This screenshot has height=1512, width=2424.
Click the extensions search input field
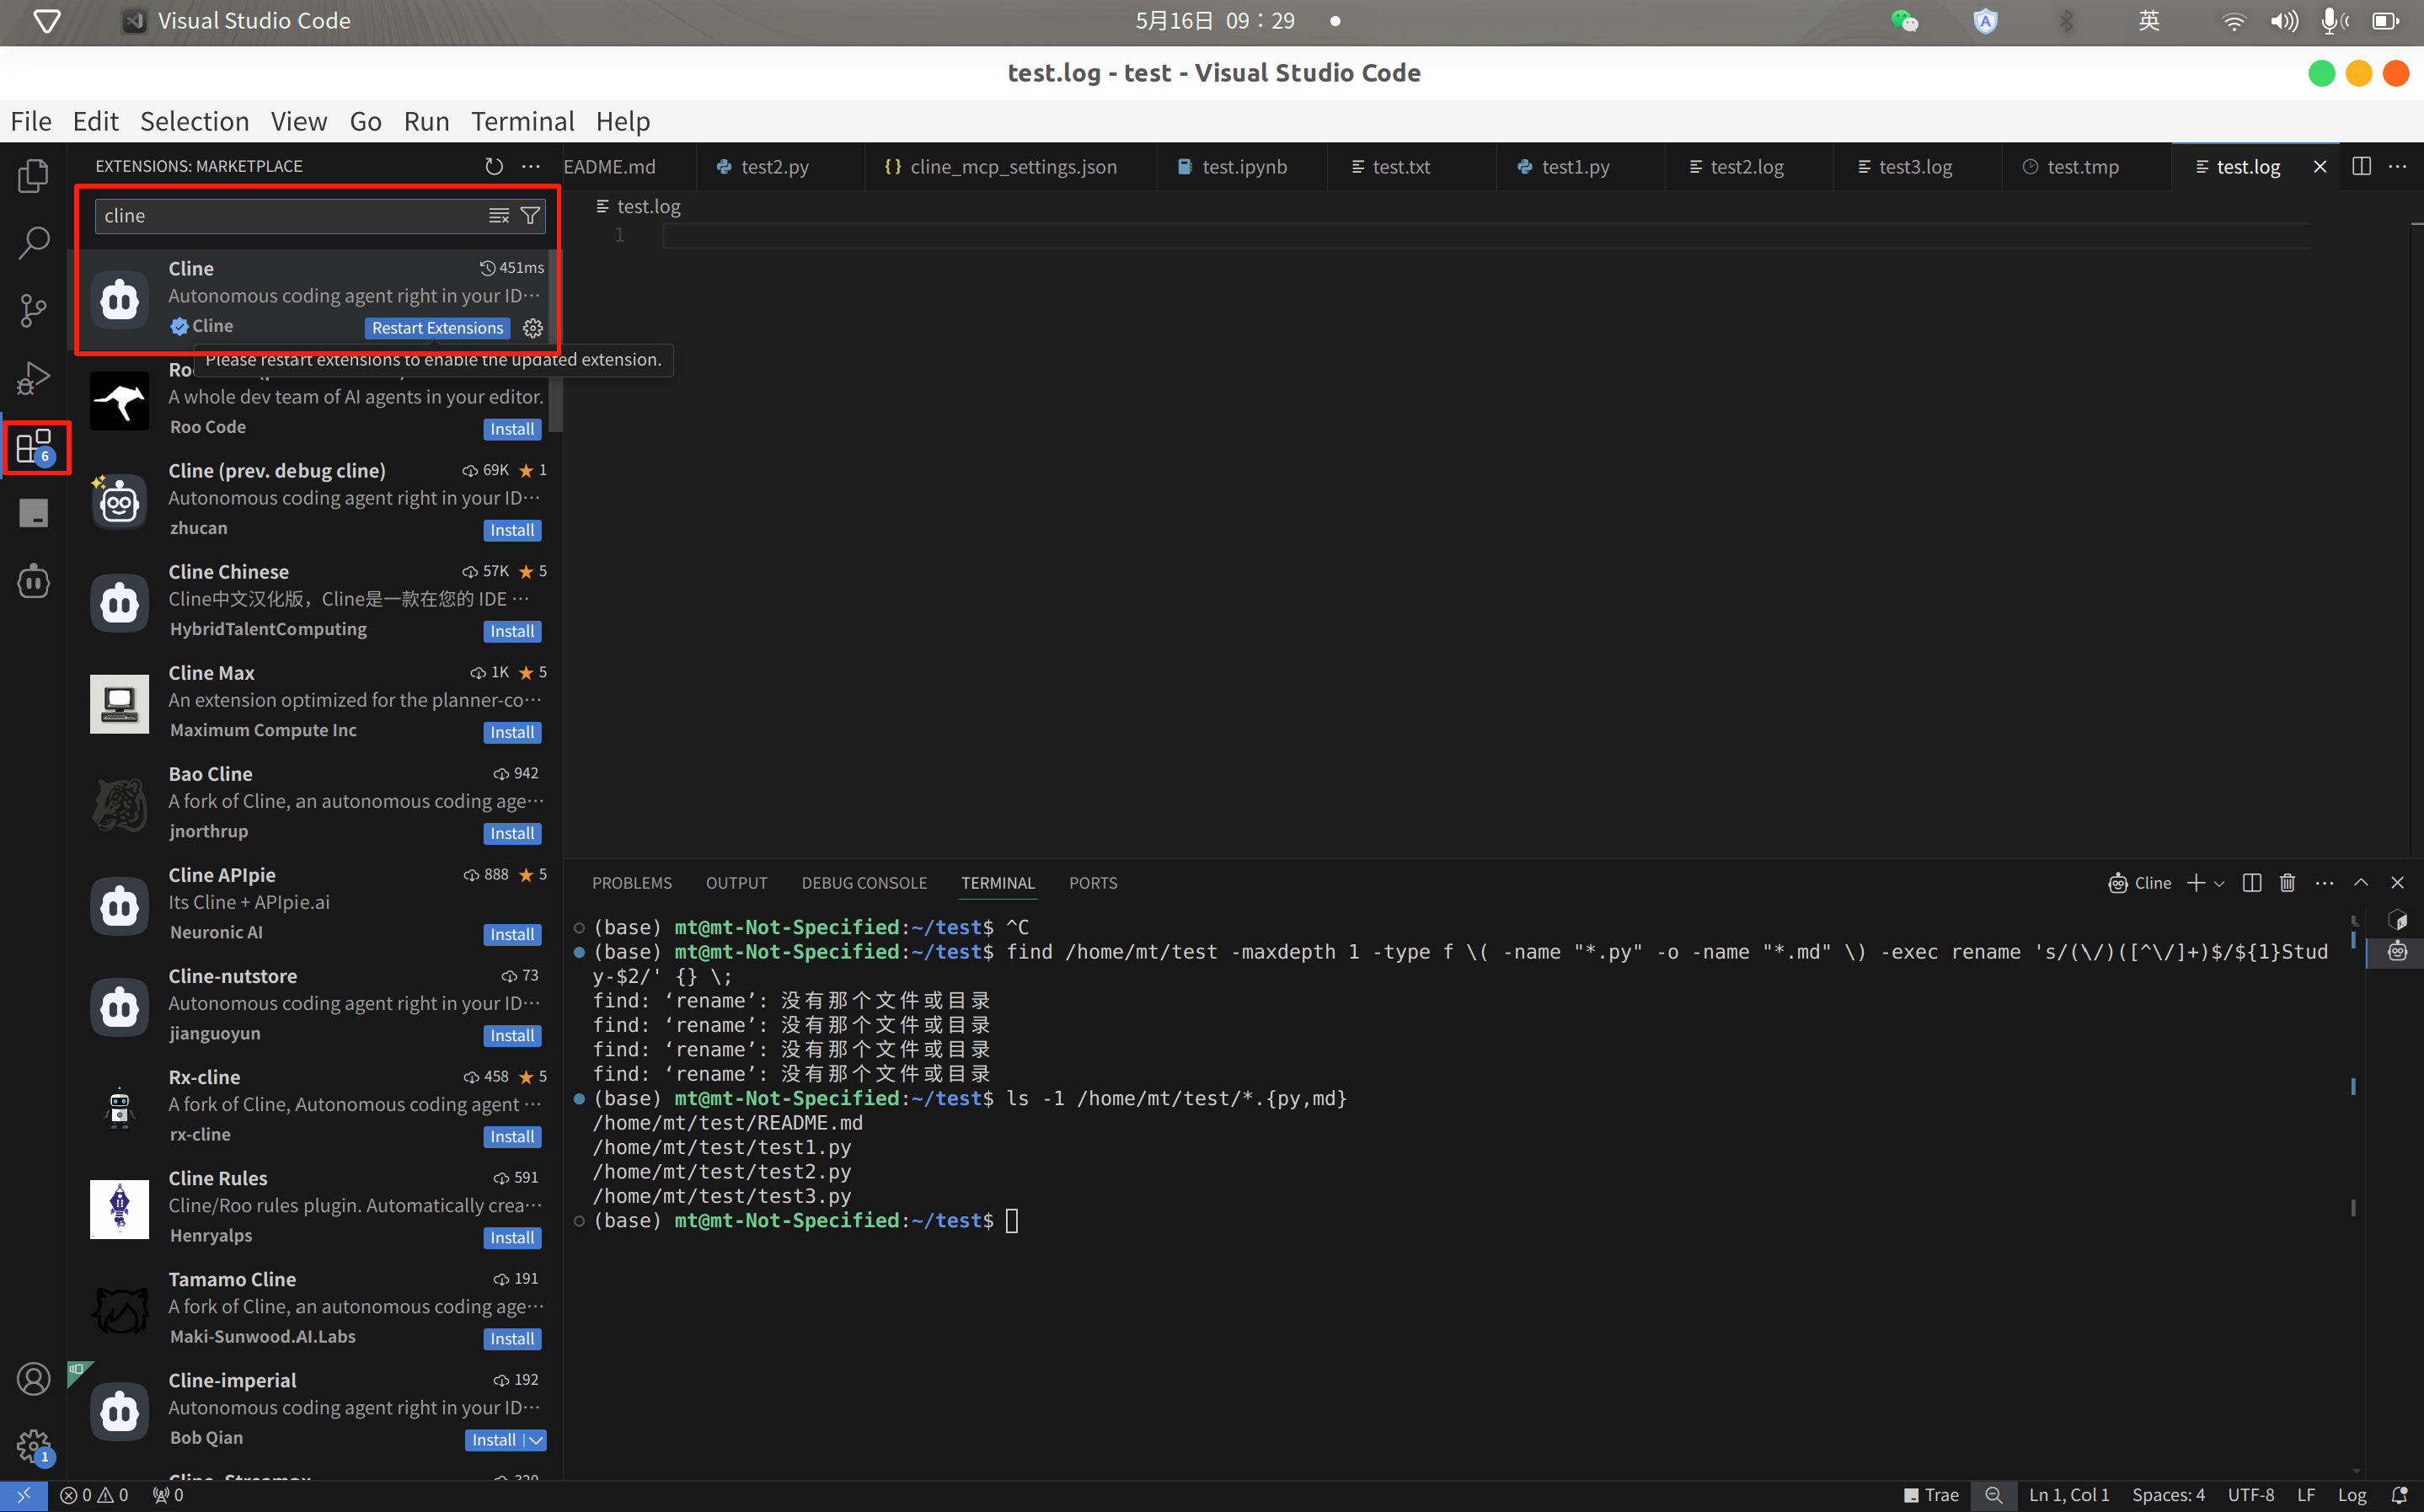(290, 216)
